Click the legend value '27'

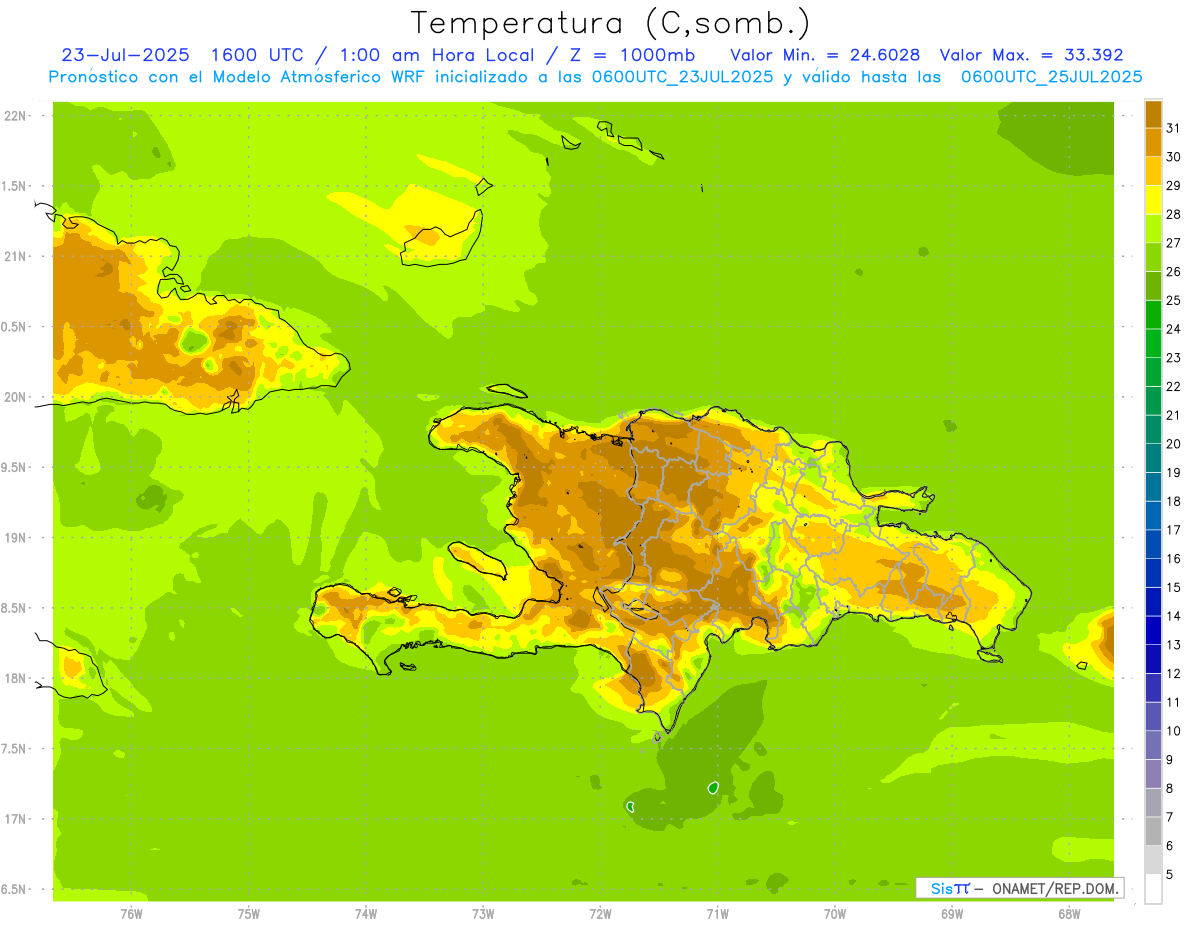click(x=1174, y=243)
